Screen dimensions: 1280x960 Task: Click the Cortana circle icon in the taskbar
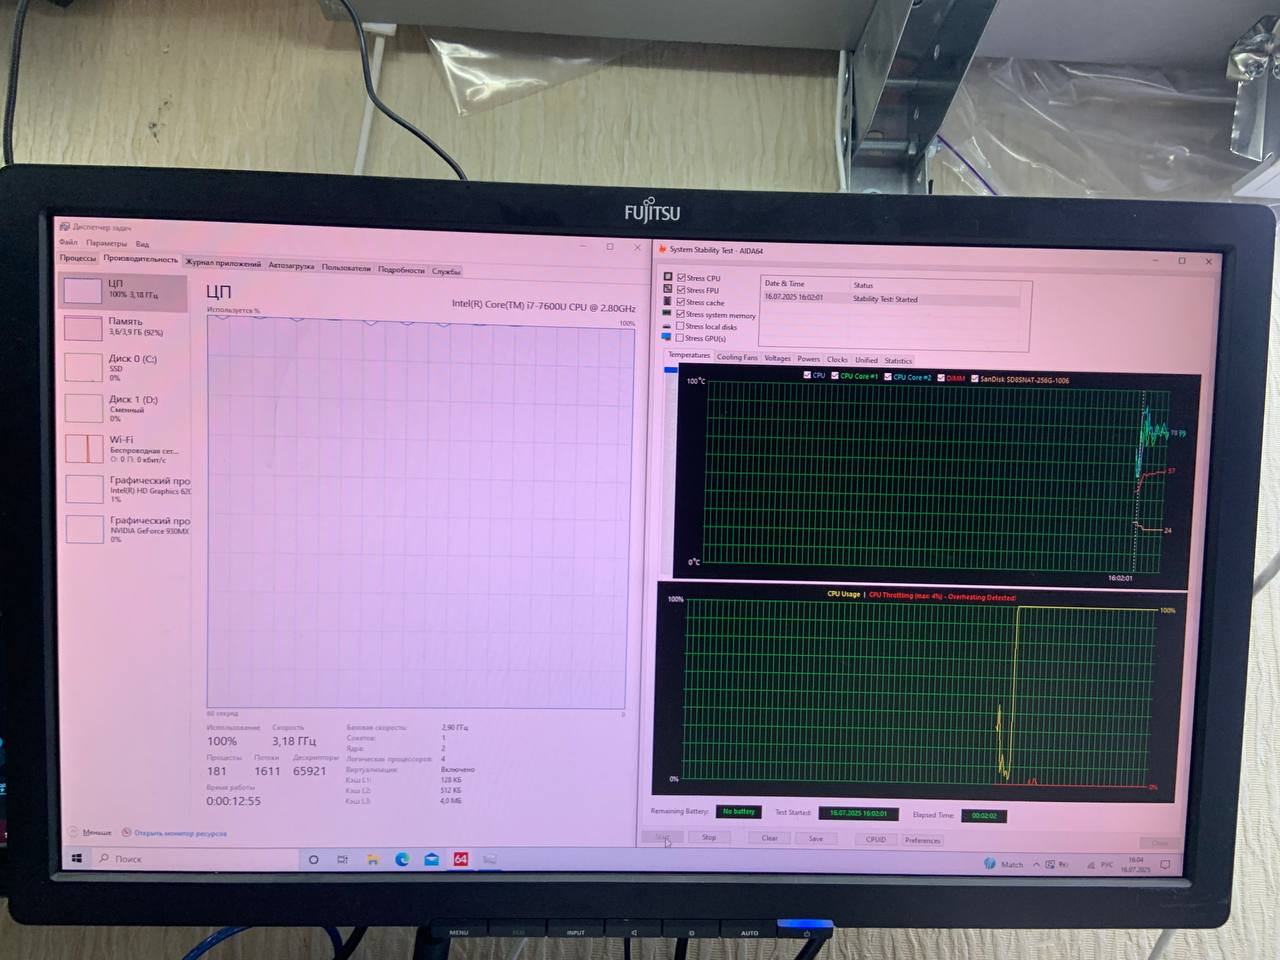pyautogui.click(x=313, y=859)
